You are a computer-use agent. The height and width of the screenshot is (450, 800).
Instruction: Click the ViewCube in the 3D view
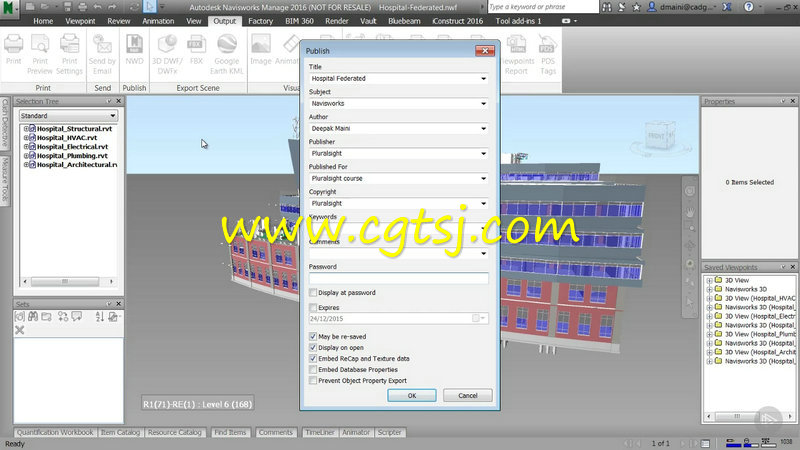[659, 136]
